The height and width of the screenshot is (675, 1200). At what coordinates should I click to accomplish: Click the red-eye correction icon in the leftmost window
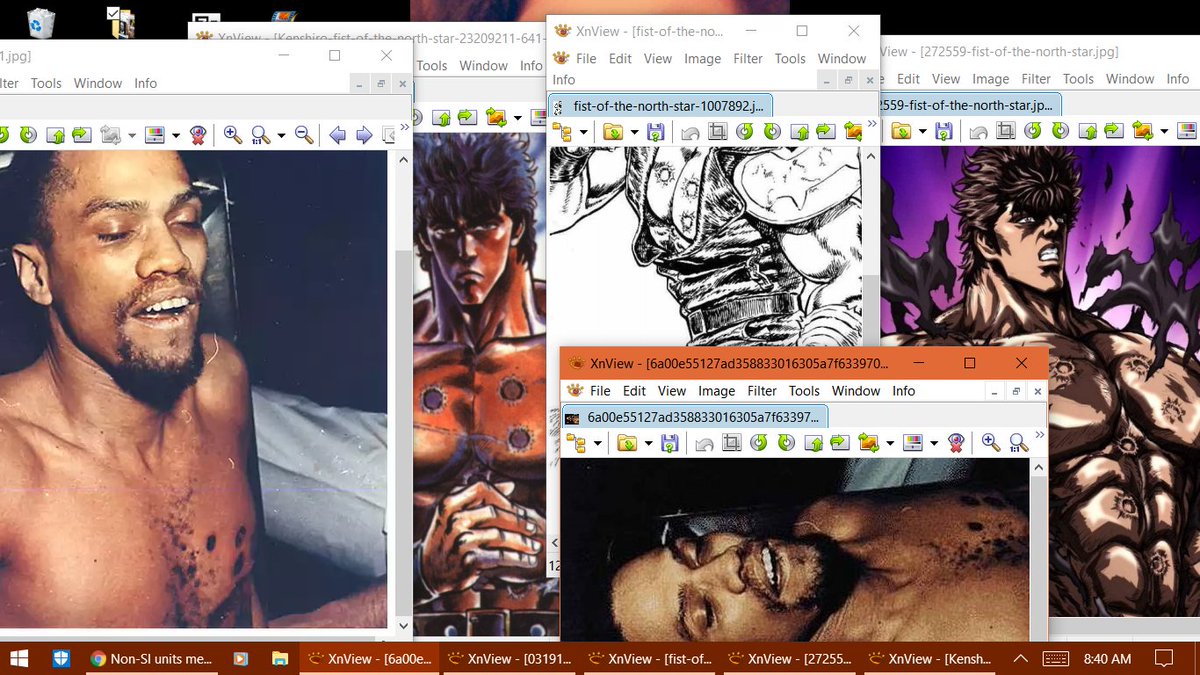(x=198, y=135)
